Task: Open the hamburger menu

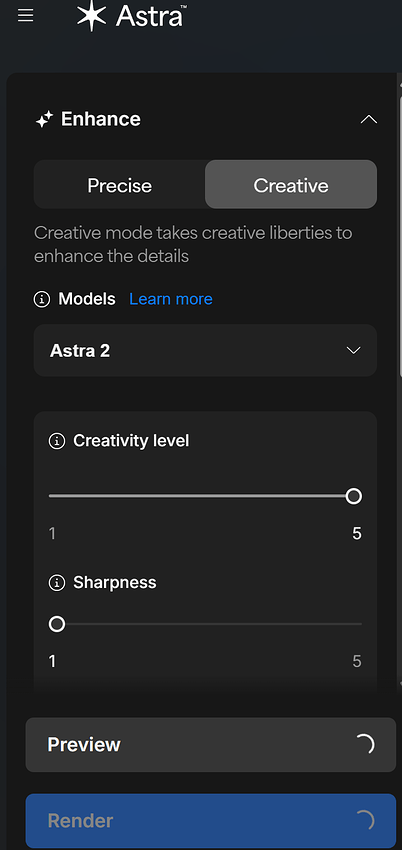Action: [x=25, y=16]
